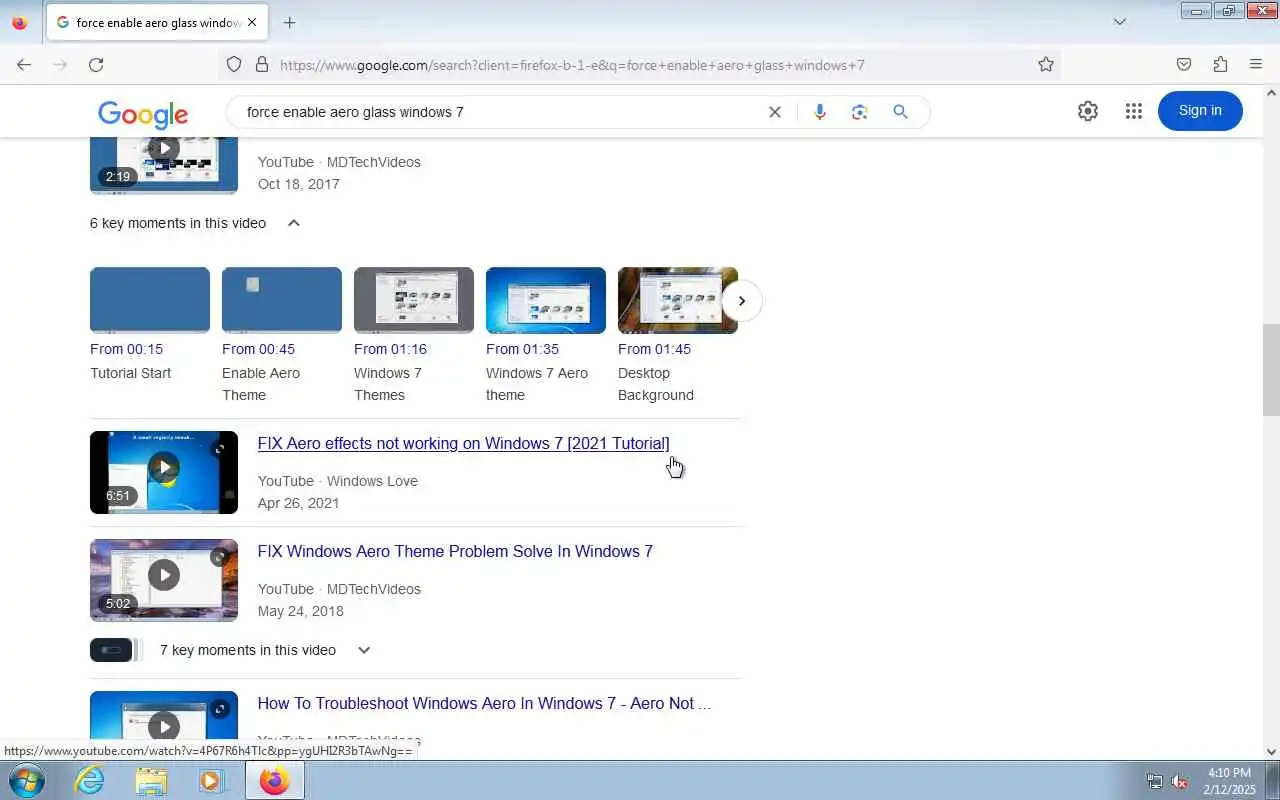Click YouTube · Windows Love source text

(x=338, y=481)
